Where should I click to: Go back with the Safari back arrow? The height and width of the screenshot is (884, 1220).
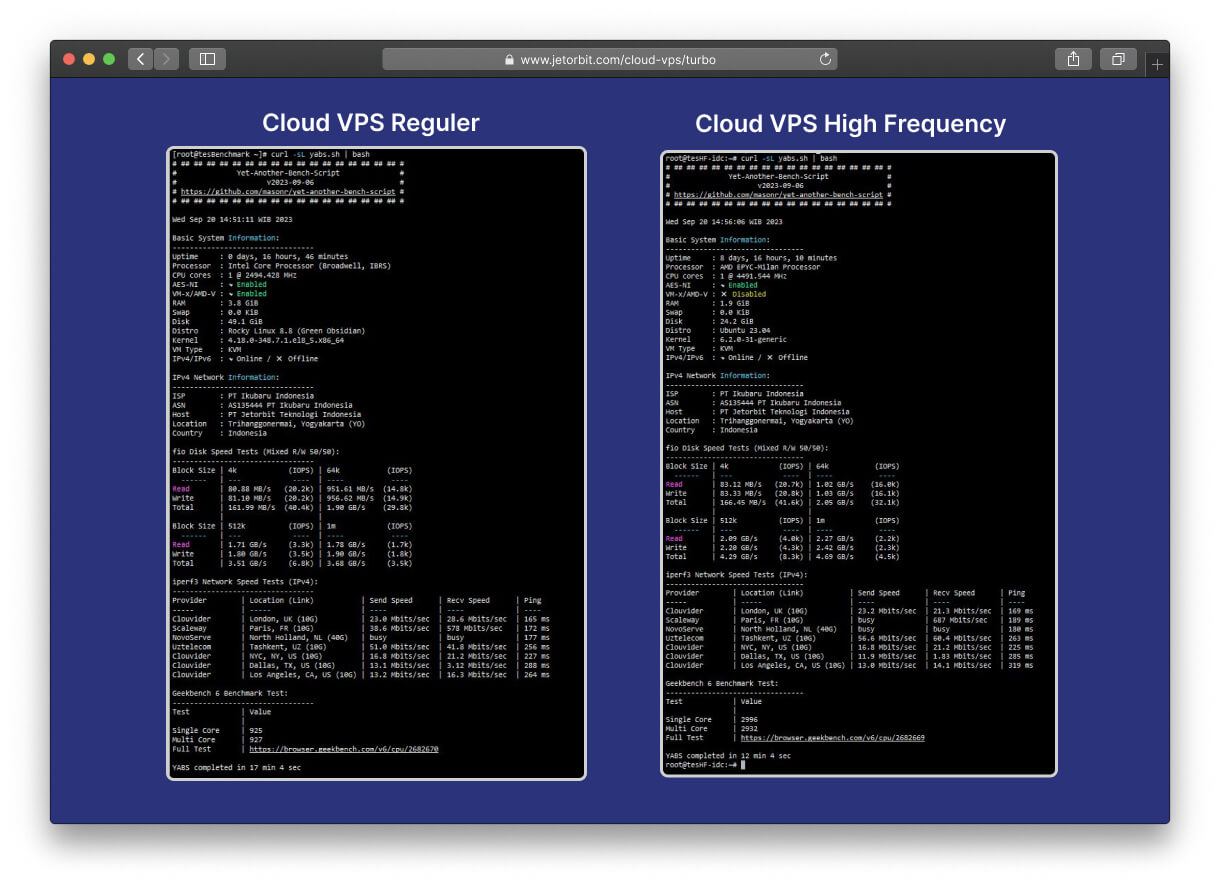coord(141,59)
